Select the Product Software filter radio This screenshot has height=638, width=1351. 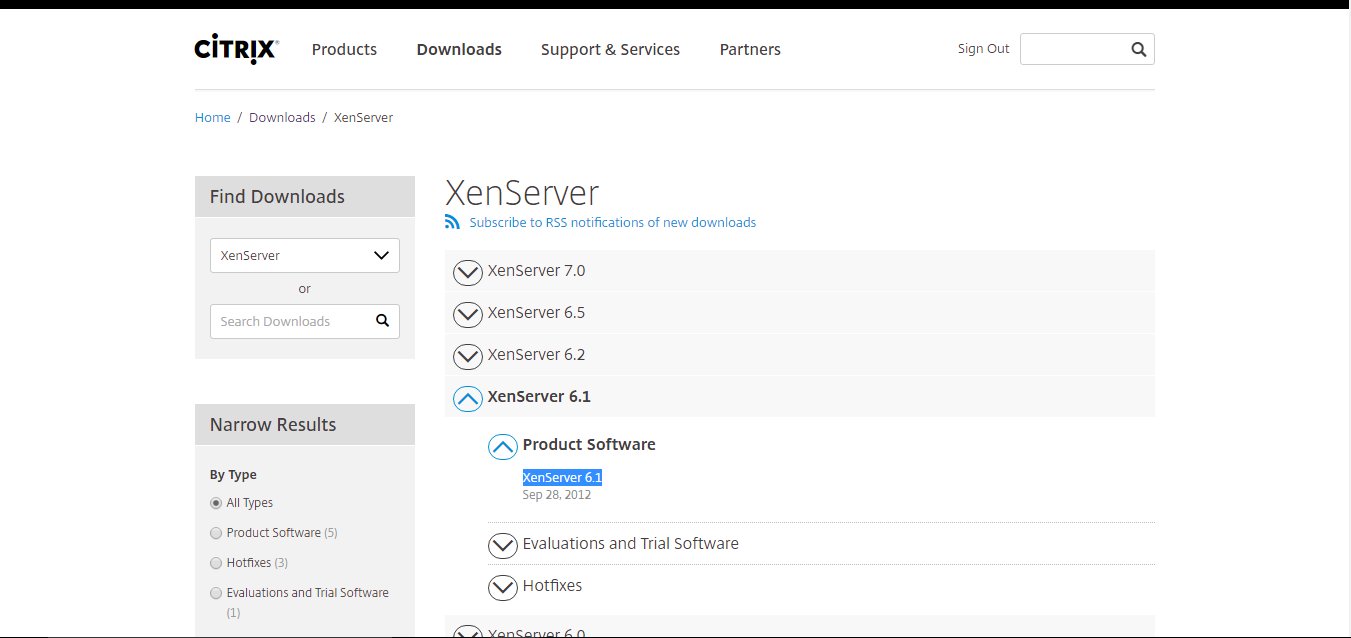pyautogui.click(x=216, y=533)
